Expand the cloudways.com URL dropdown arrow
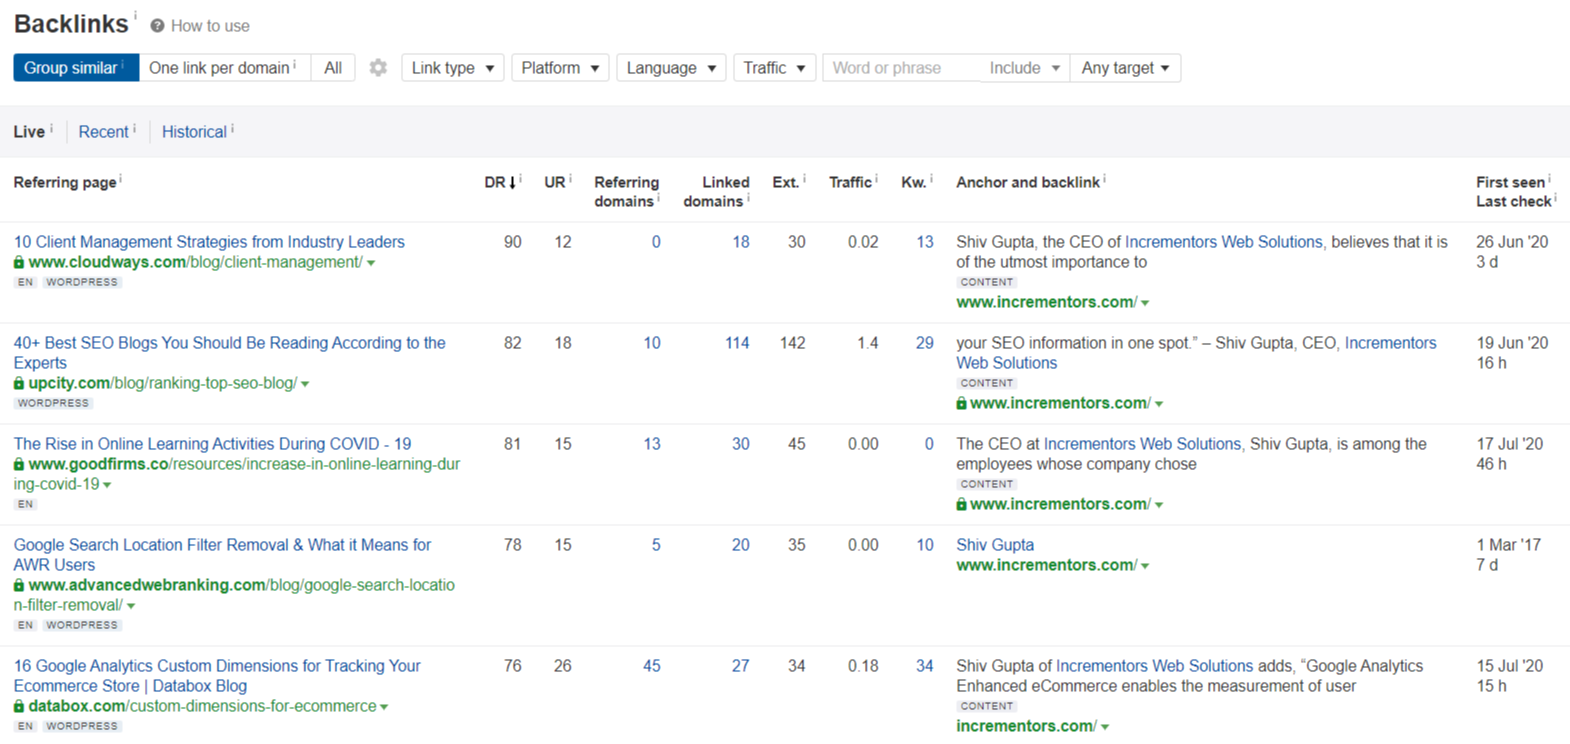 371,263
